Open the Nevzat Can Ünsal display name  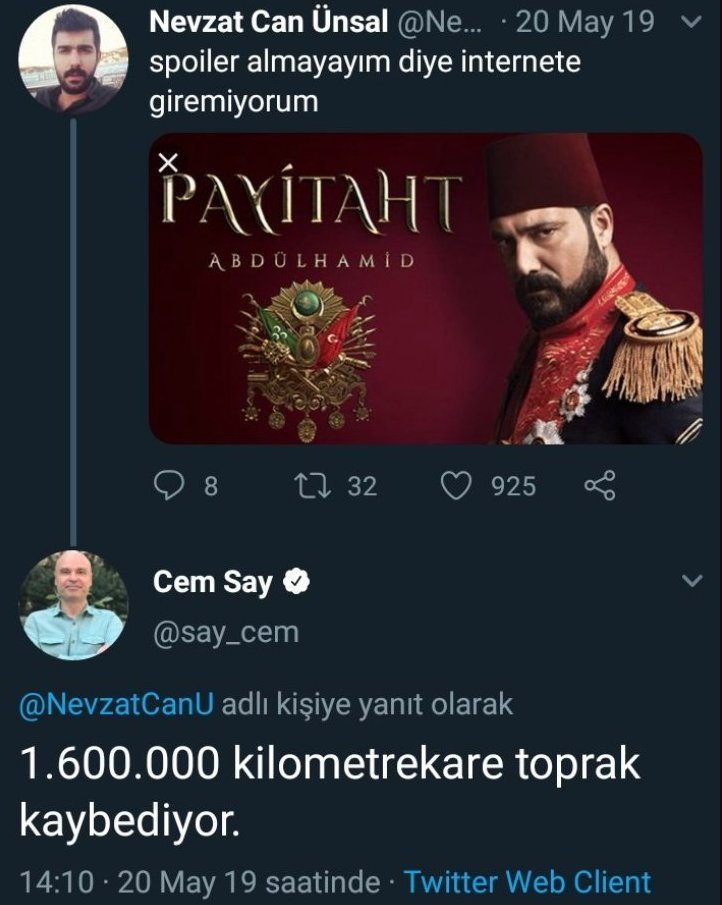269,21
